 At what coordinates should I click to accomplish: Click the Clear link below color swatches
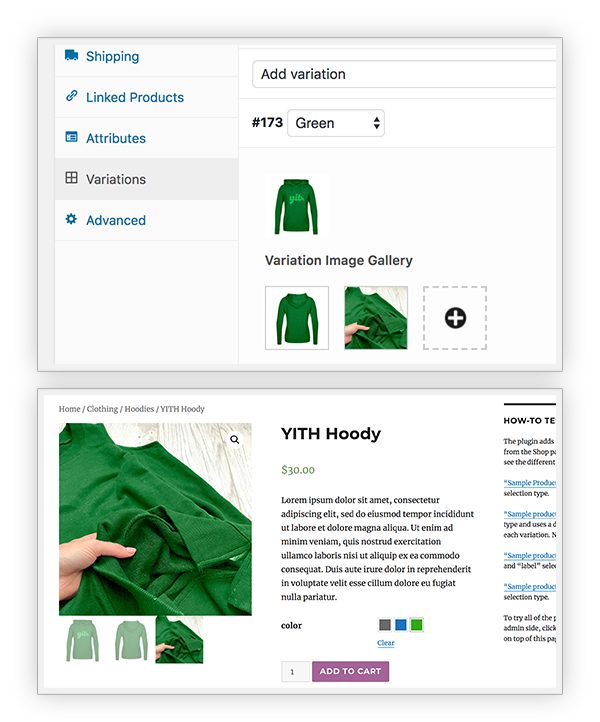pyautogui.click(x=385, y=643)
